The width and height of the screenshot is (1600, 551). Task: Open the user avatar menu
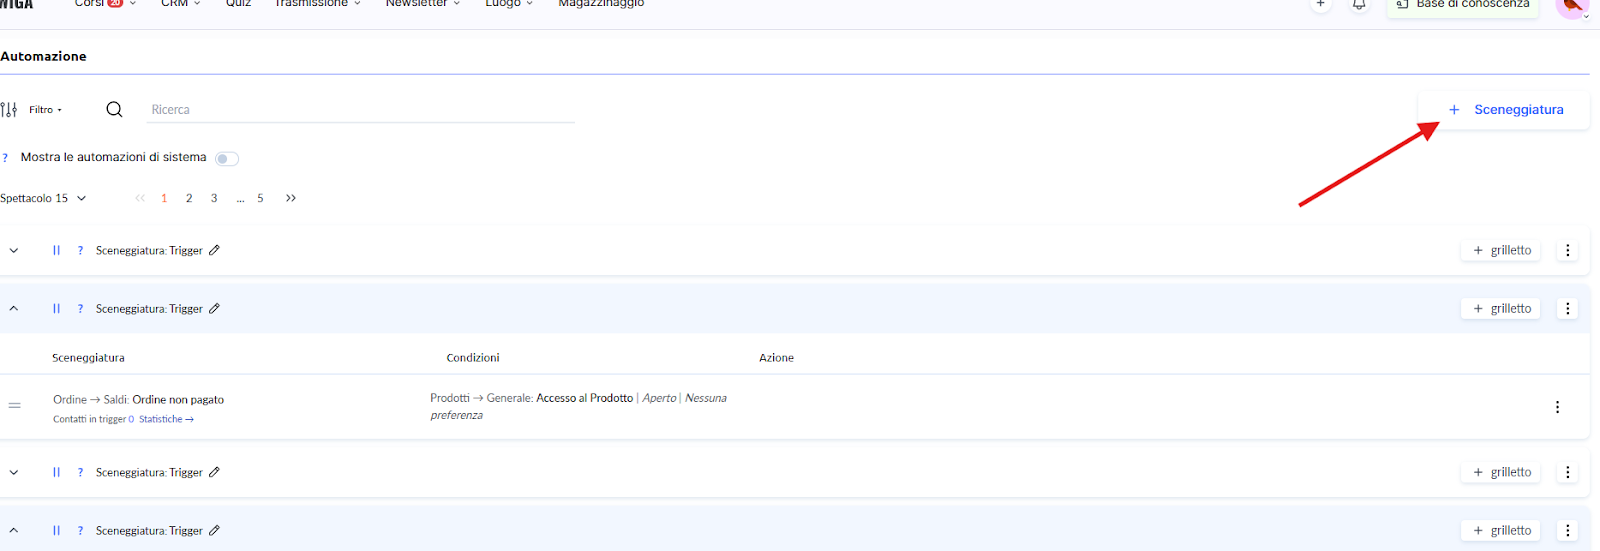click(1573, 8)
